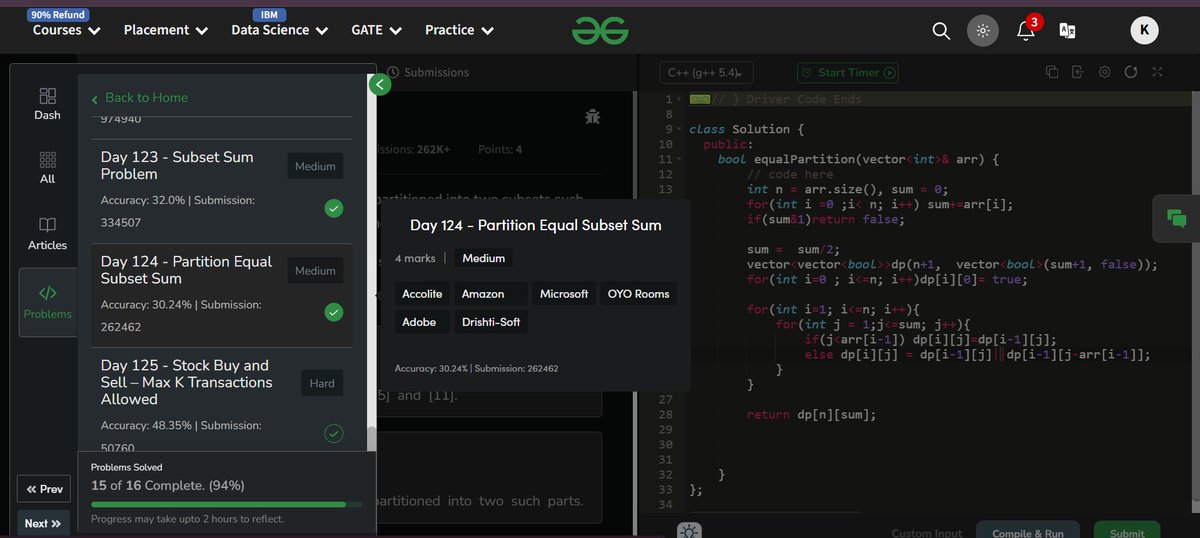
Task: Click Back to Home link
Action: (x=139, y=97)
